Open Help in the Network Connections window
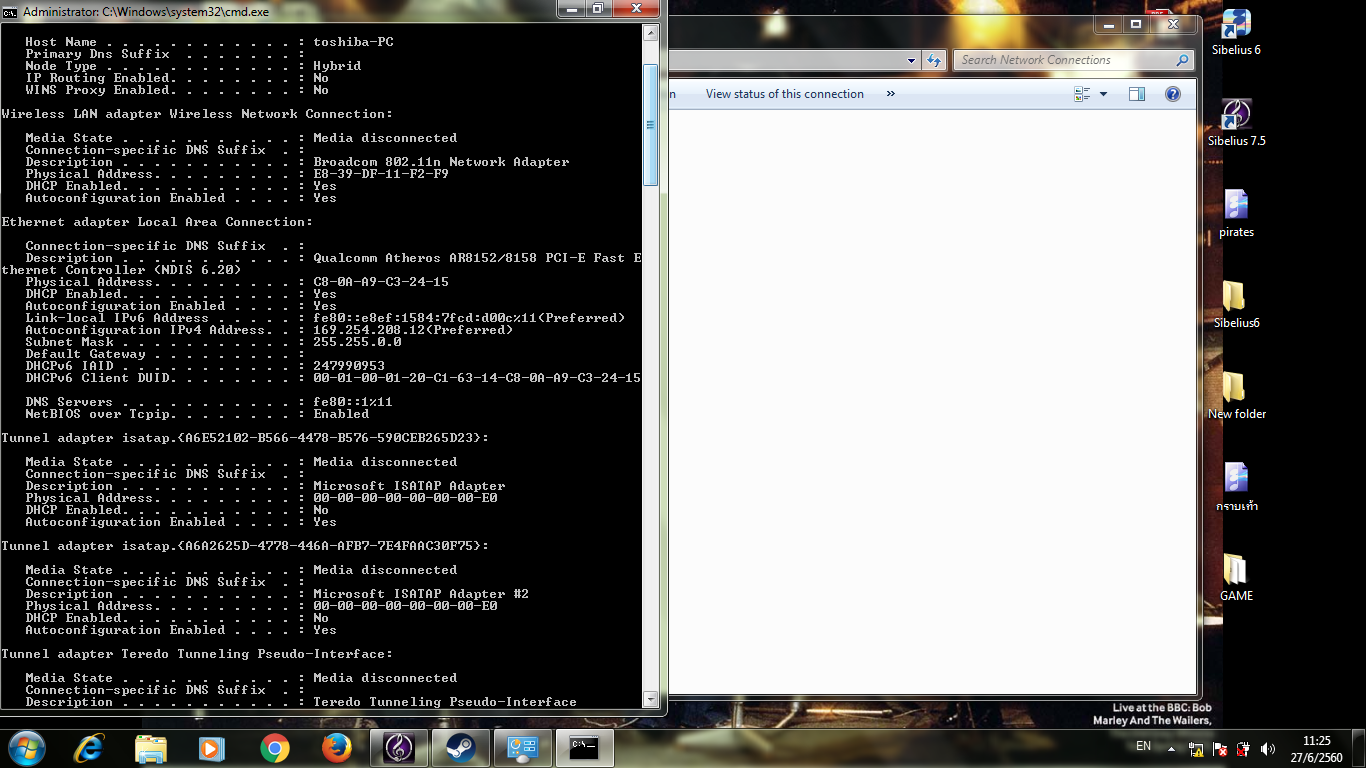Screen dimensions: 1366x768 1173,94
